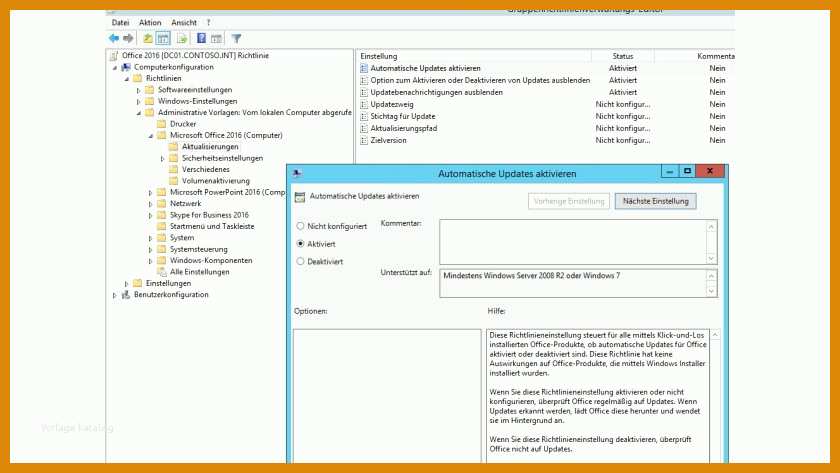Select the Deaktiviert radio button
The image size is (840, 473).
point(301,261)
